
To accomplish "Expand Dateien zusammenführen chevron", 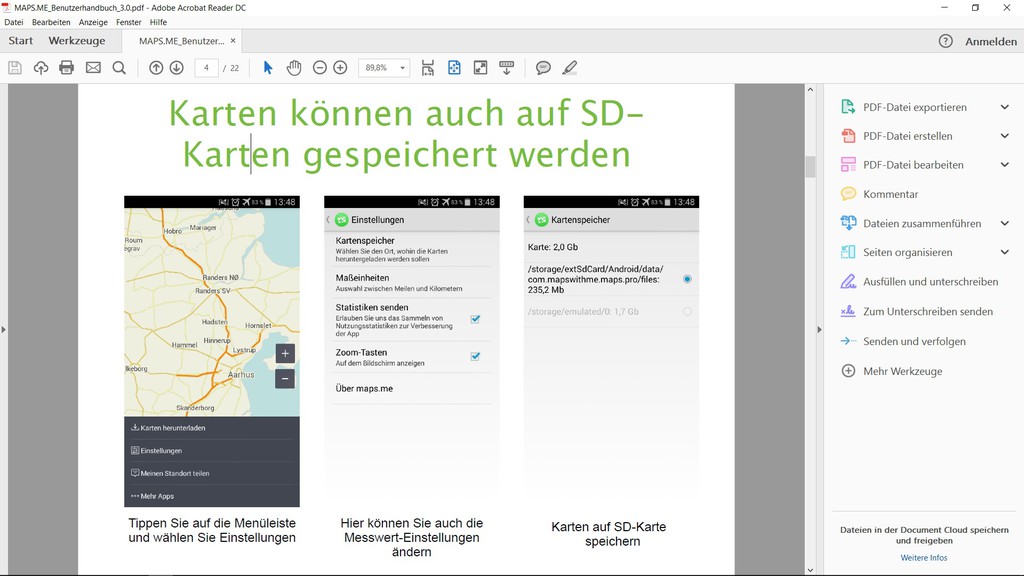I will (x=1004, y=223).
